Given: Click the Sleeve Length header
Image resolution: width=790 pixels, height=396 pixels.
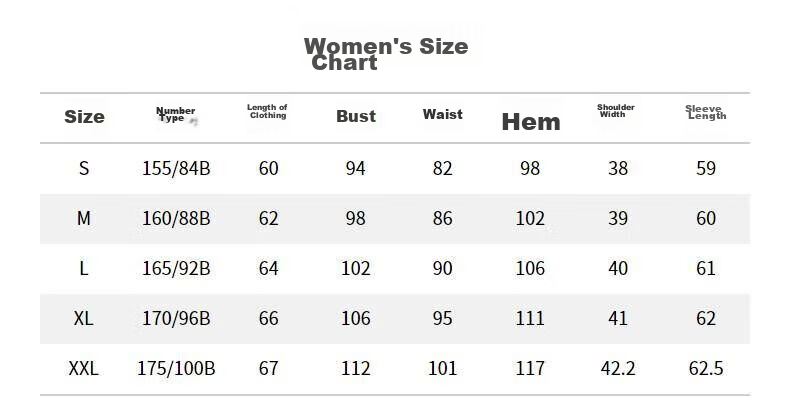Looking at the screenshot, I should tap(705, 112).
